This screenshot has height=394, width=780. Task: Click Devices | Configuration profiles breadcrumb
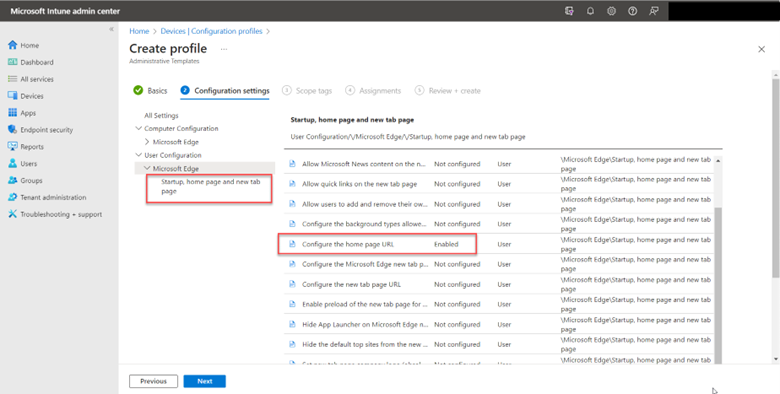[211, 31]
